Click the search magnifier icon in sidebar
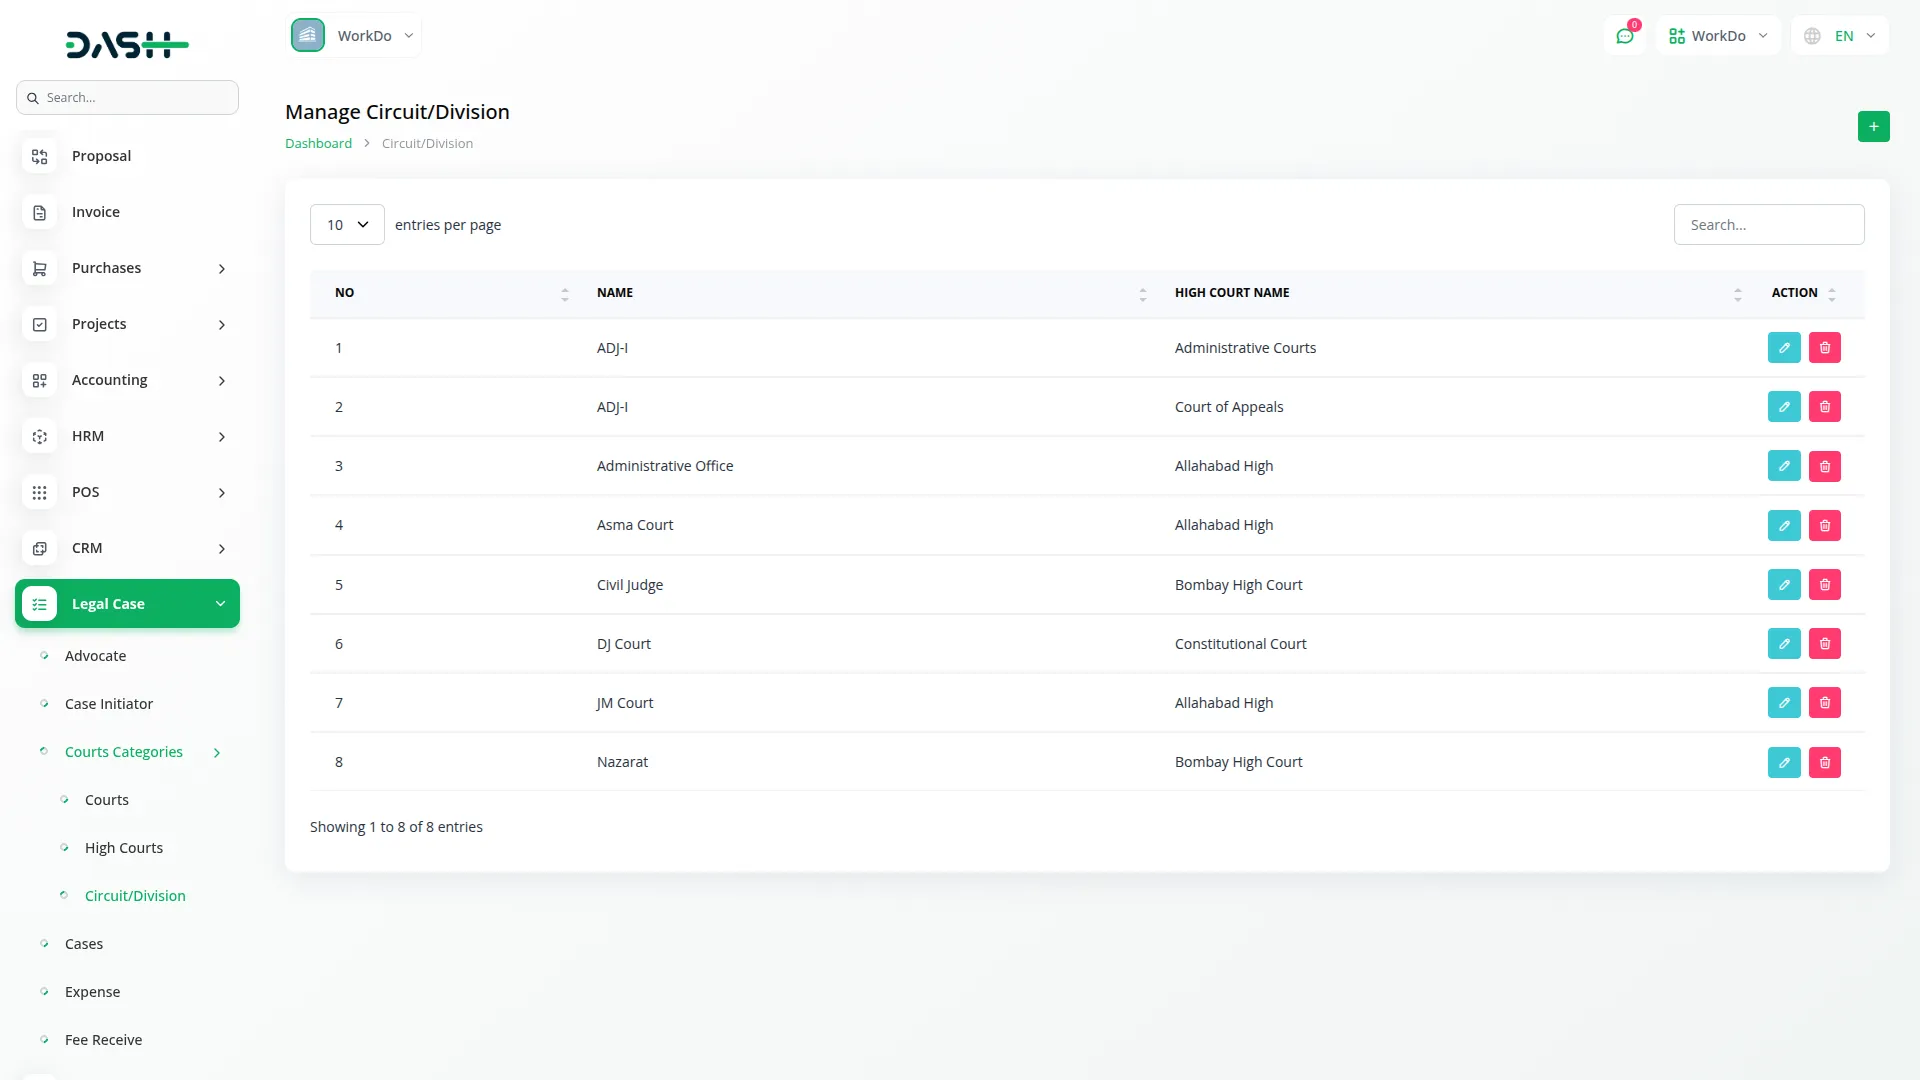The height and width of the screenshot is (1080, 1920). tap(34, 97)
